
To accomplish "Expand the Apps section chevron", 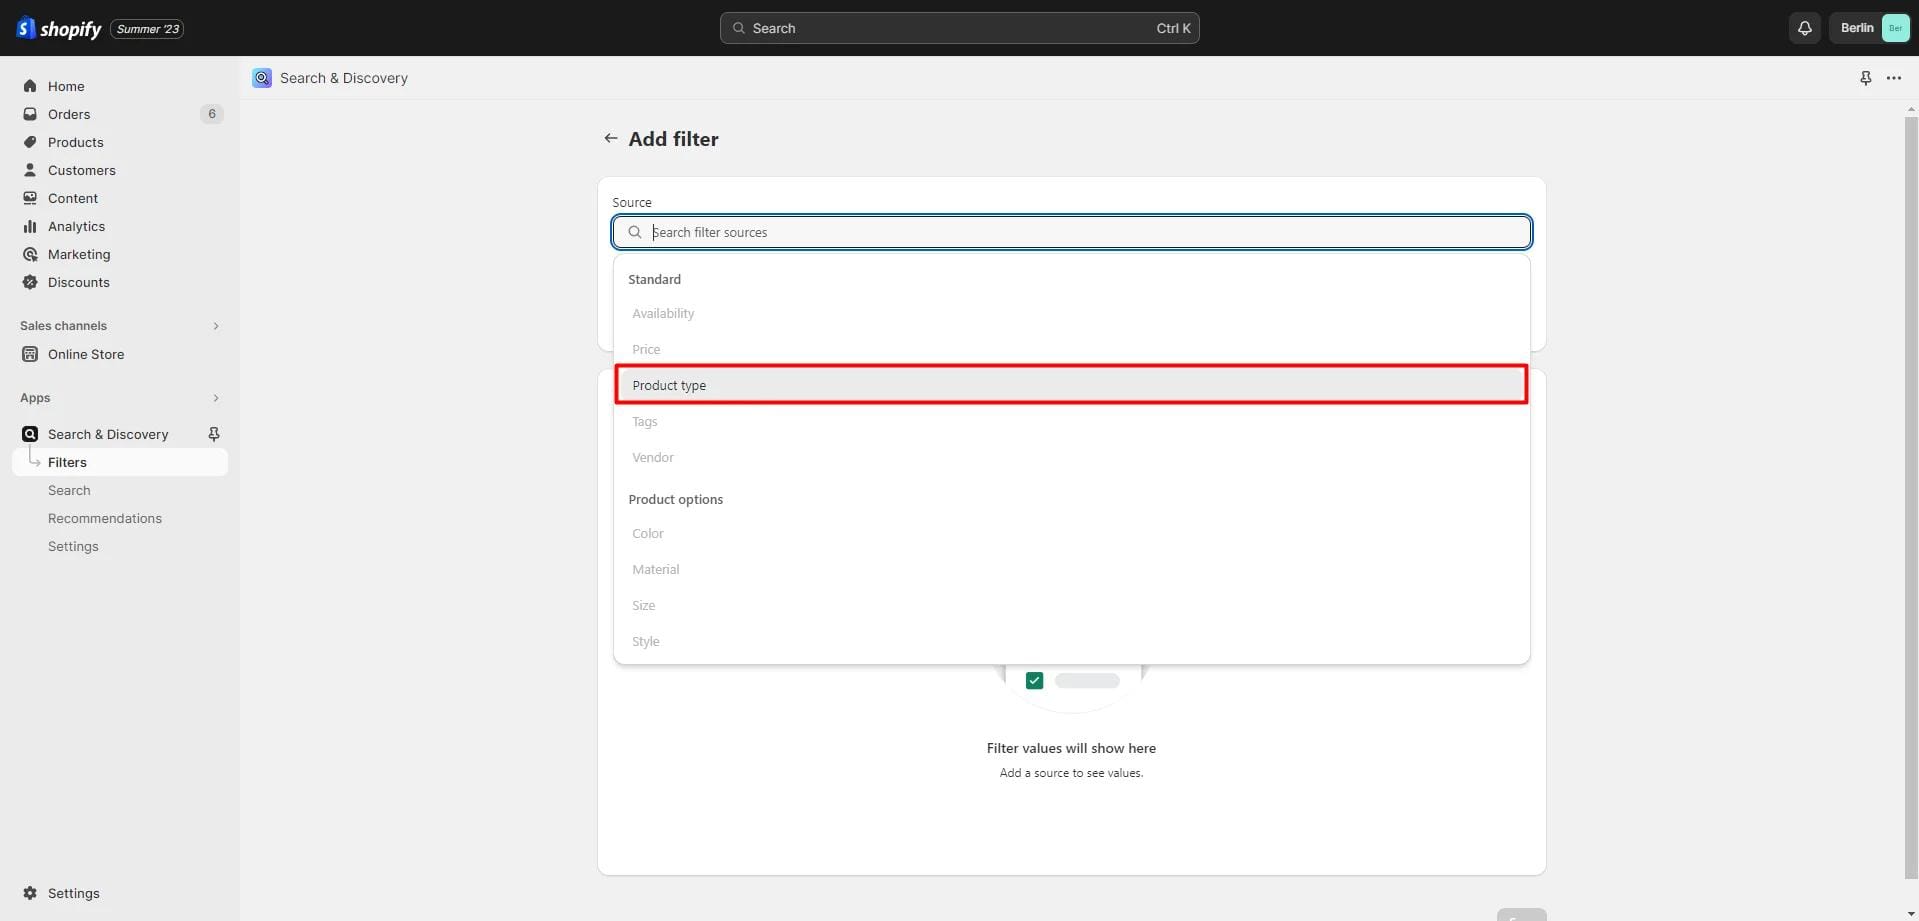I will click(x=215, y=398).
